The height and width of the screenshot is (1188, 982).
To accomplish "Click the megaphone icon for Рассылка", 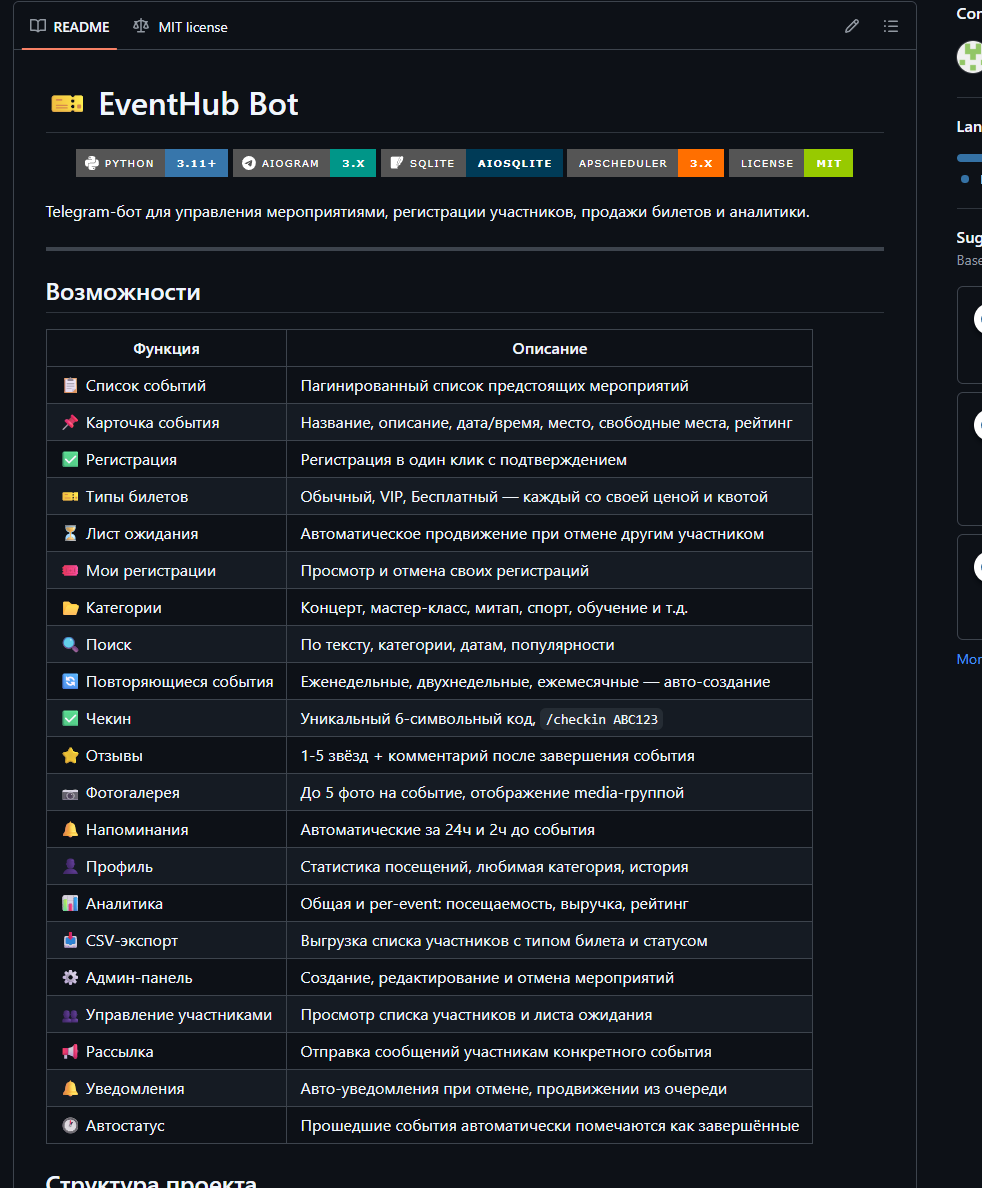I will coord(70,1052).
